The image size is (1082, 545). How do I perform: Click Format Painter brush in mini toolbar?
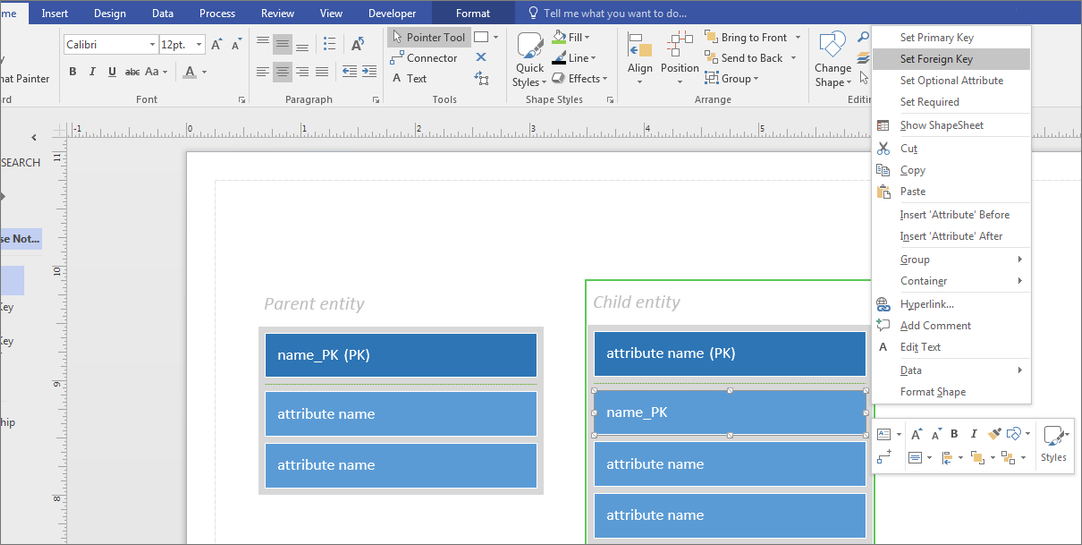(994, 434)
